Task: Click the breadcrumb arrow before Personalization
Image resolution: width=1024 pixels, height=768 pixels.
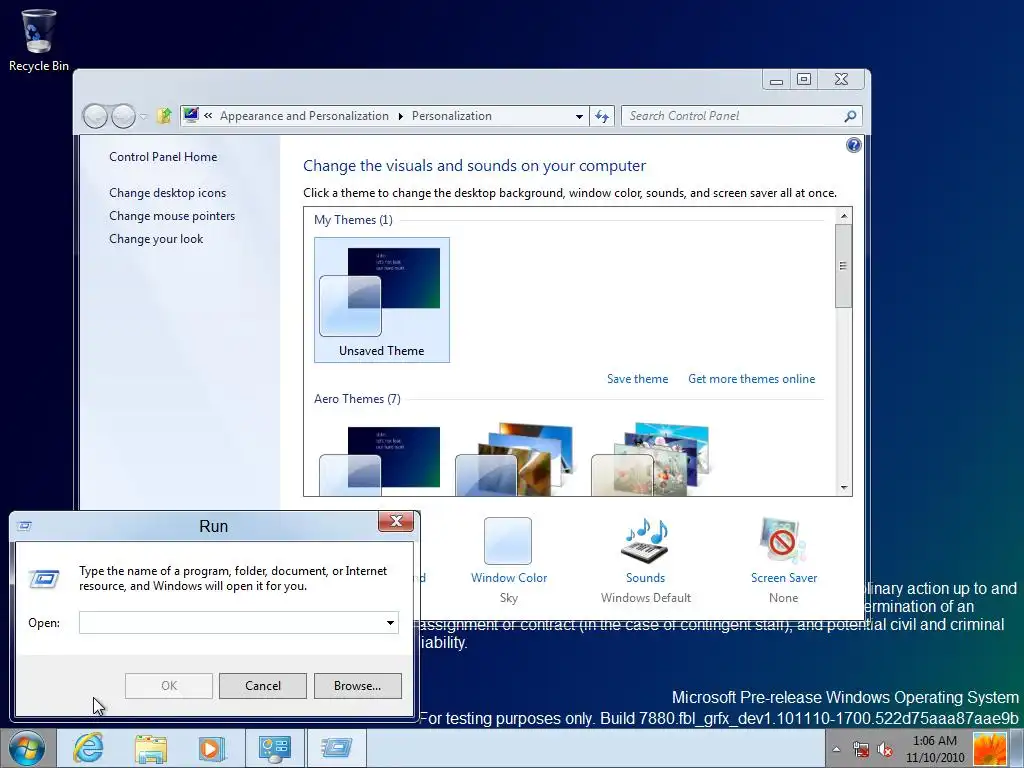Action: pyautogui.click(x=400, y=116)
